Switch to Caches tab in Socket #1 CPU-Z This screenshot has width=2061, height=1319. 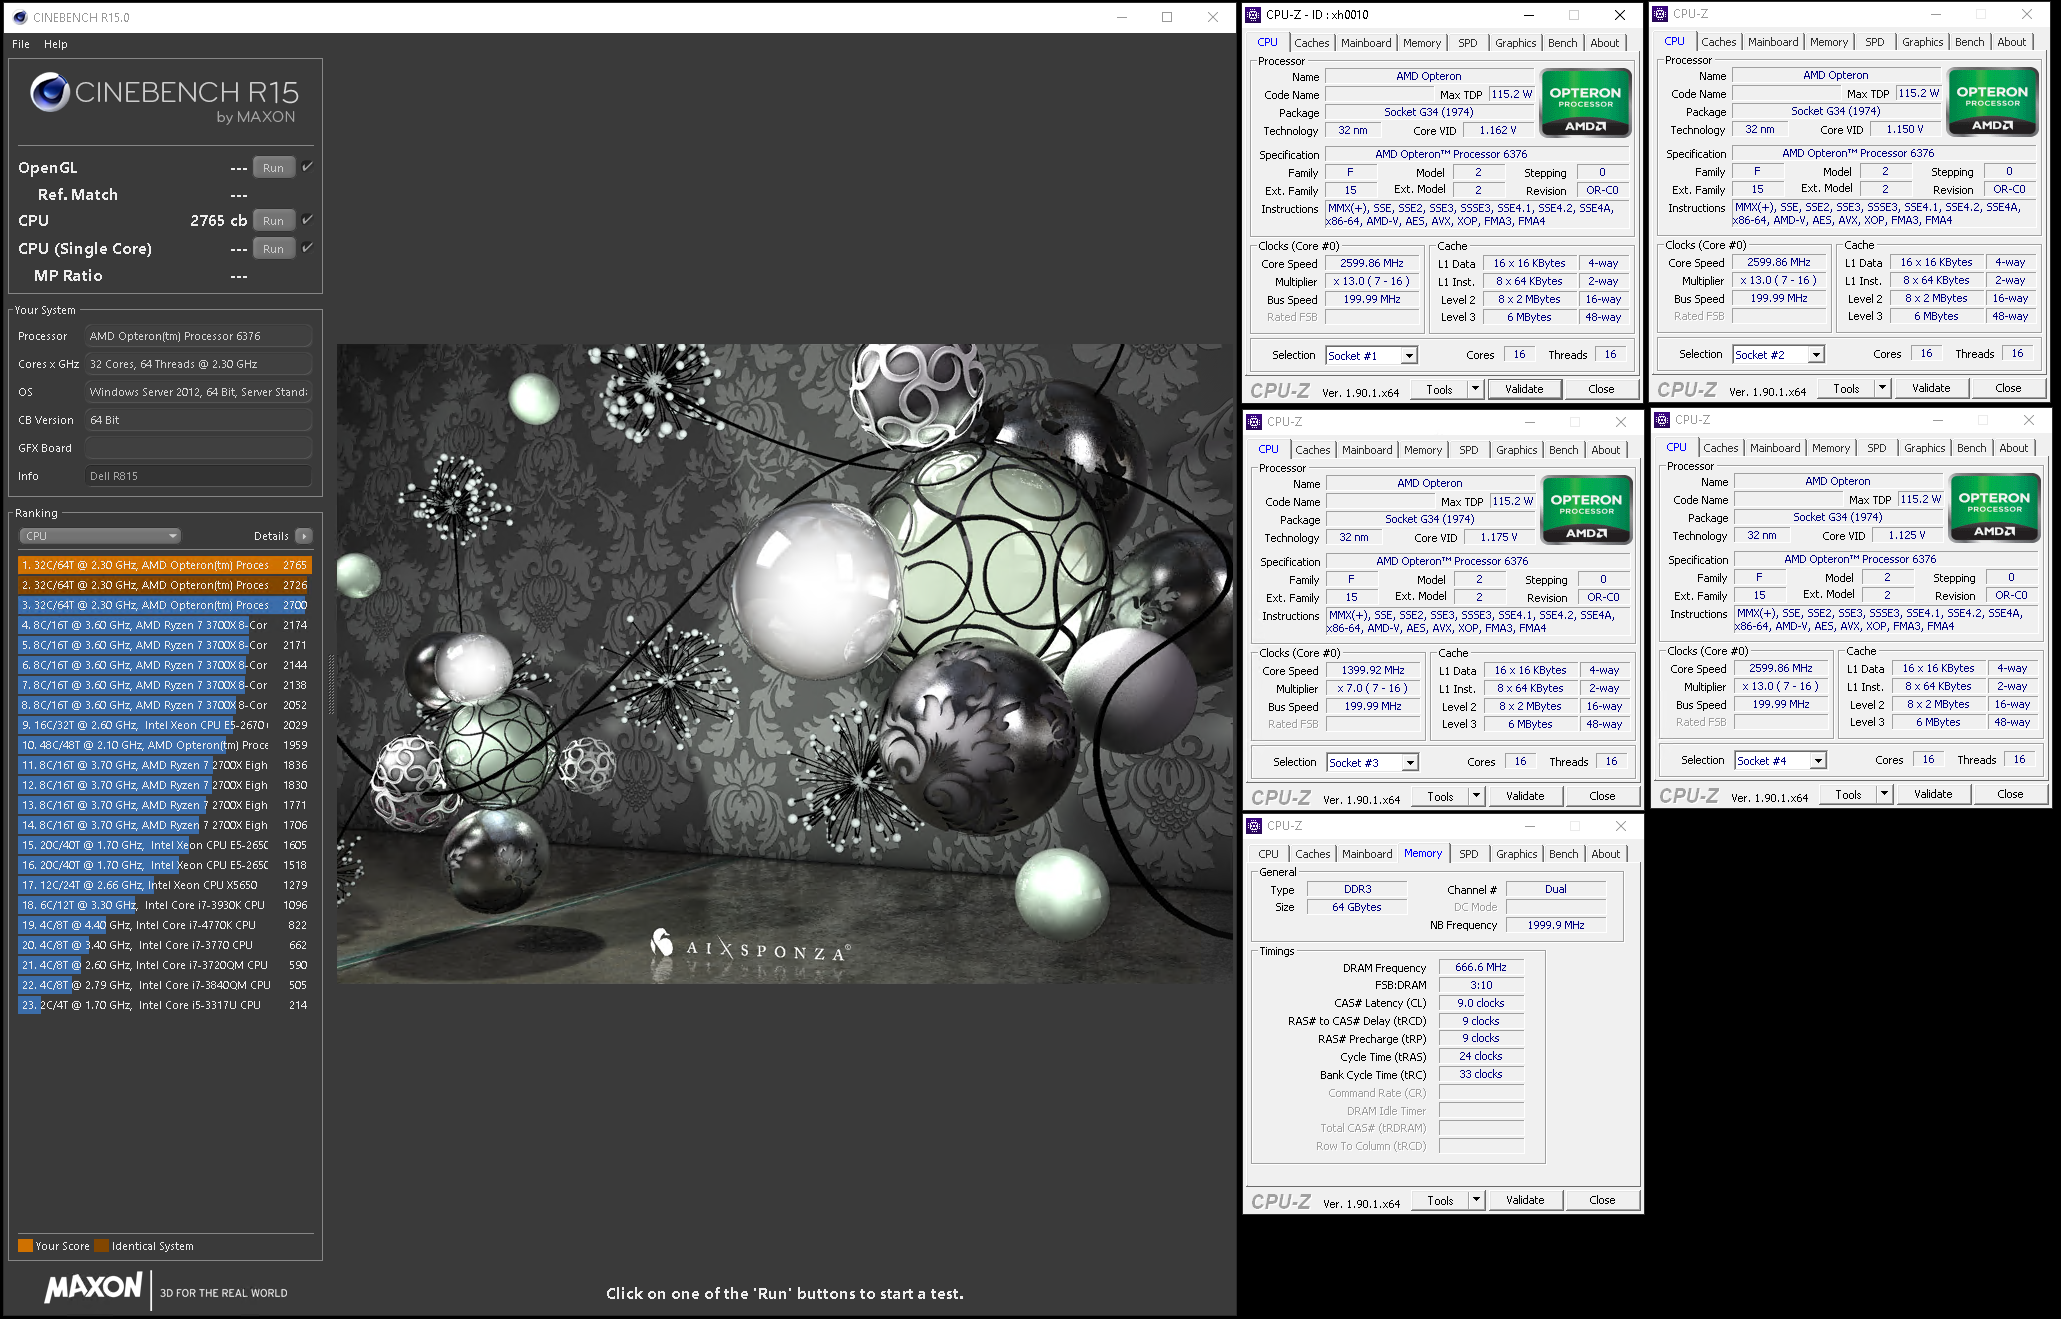pos(1311,43)
